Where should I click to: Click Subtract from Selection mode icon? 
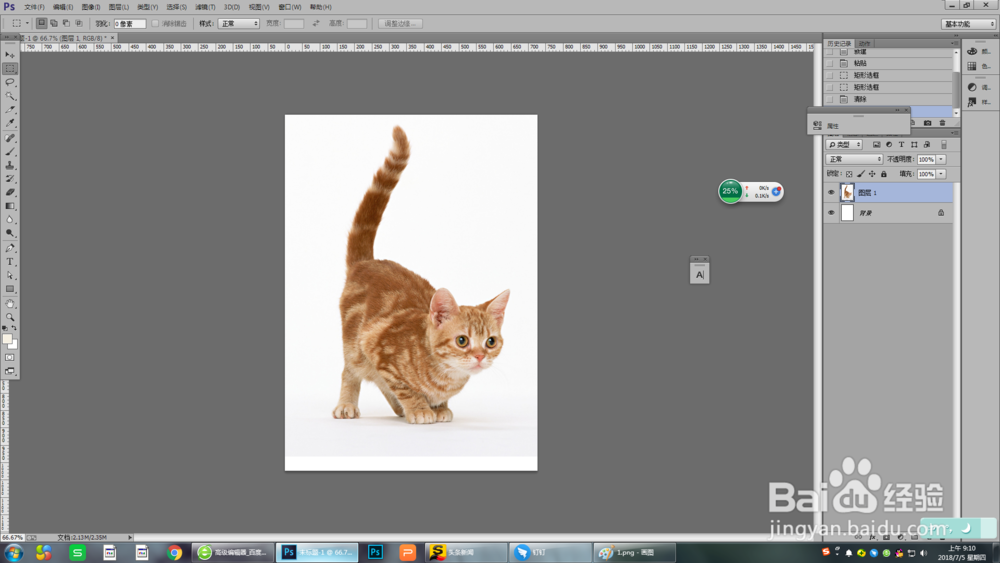point(66,23)
